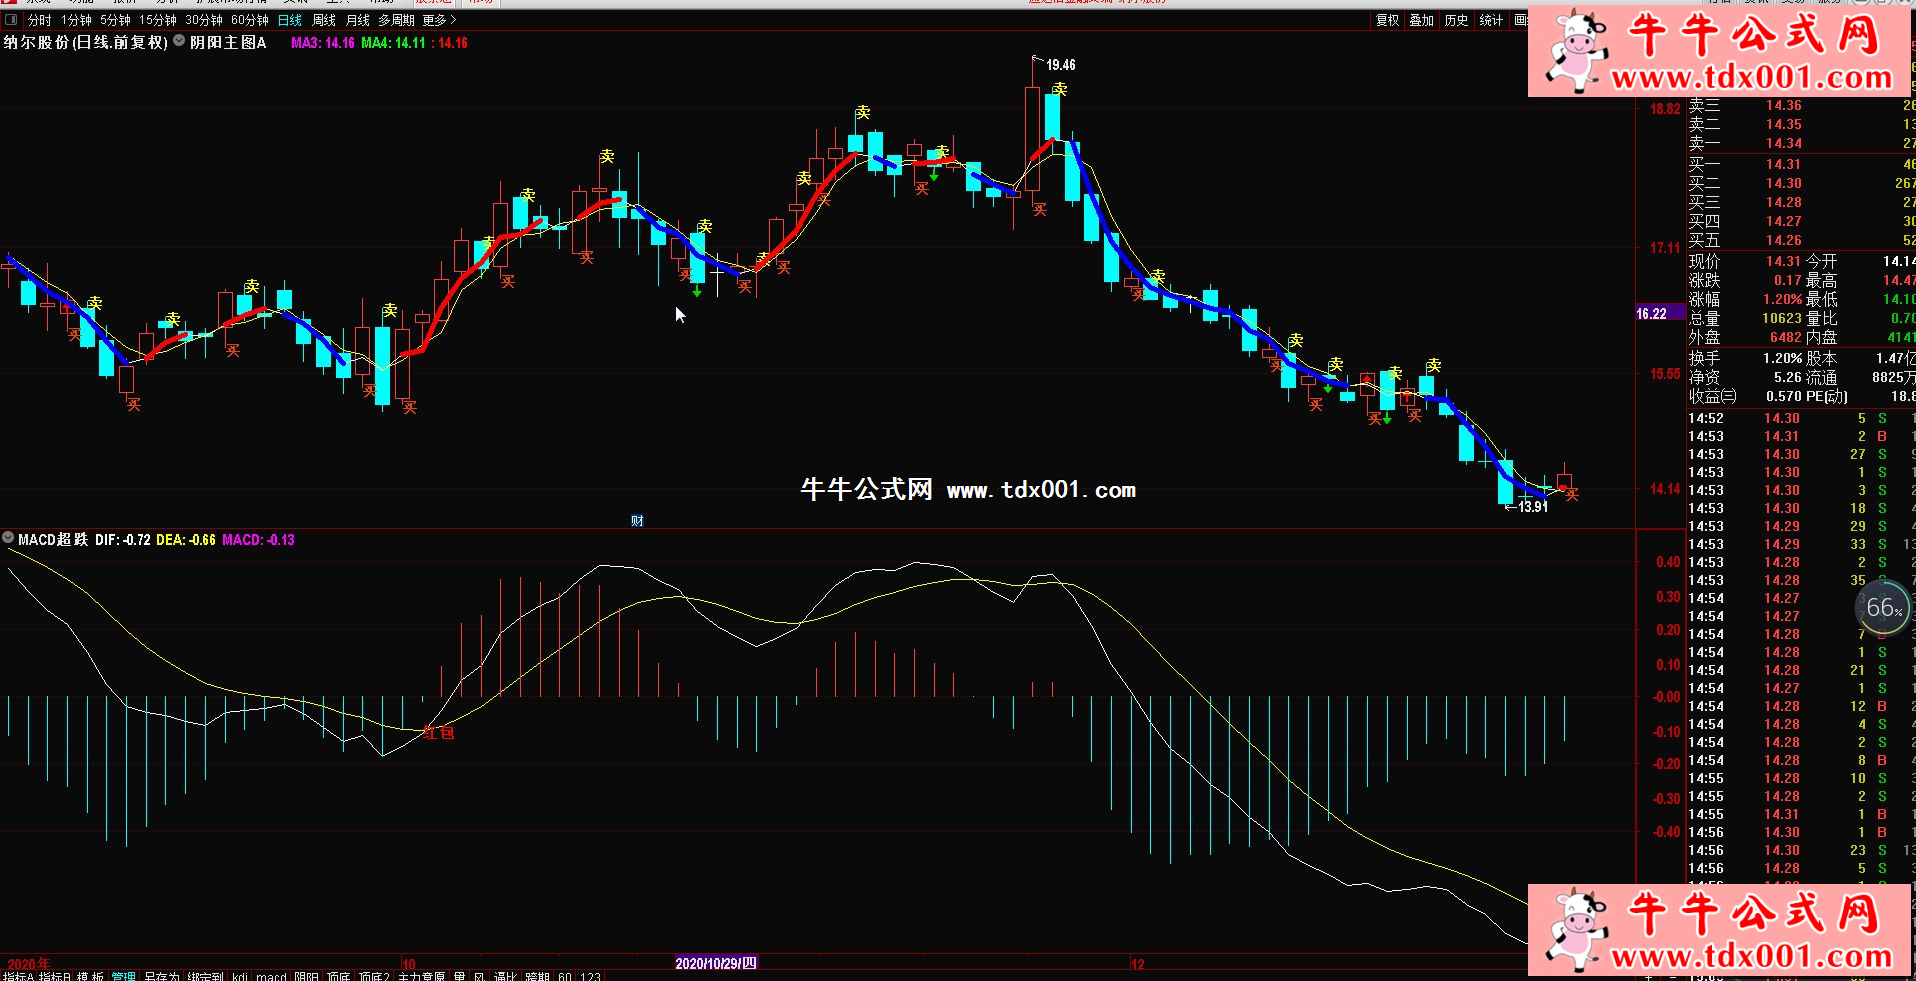The width and height of the screenshot is (1916, 981).
Task: Select the 筹期 indicator tab
Action: (537, 976)
